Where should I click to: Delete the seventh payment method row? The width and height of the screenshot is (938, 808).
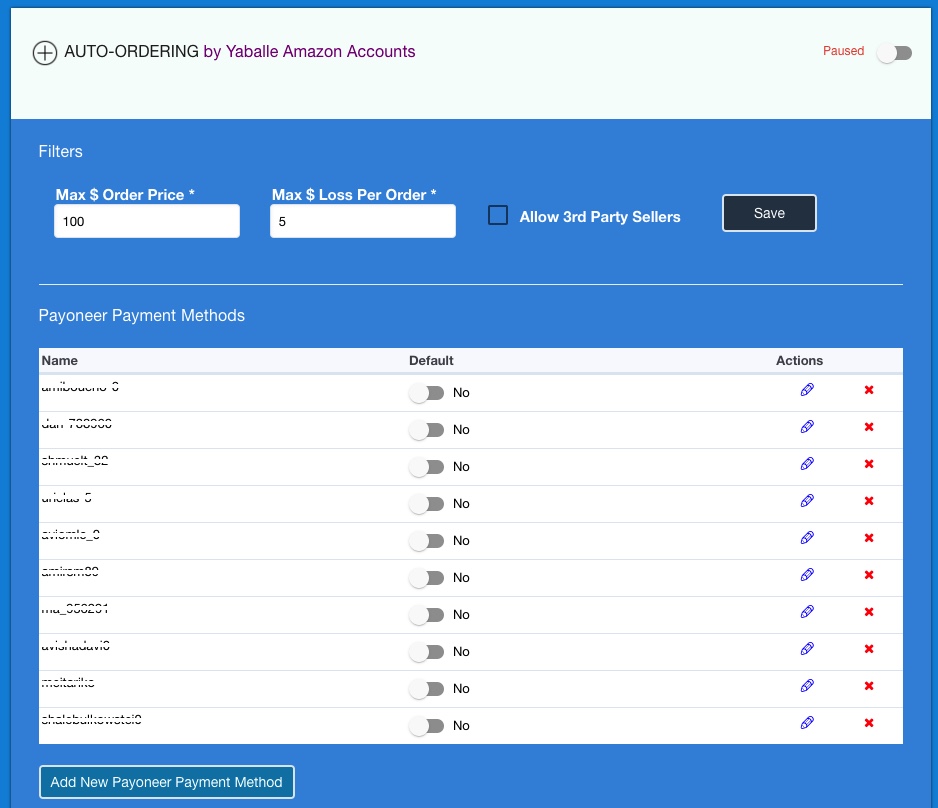[x=869, y=612]
